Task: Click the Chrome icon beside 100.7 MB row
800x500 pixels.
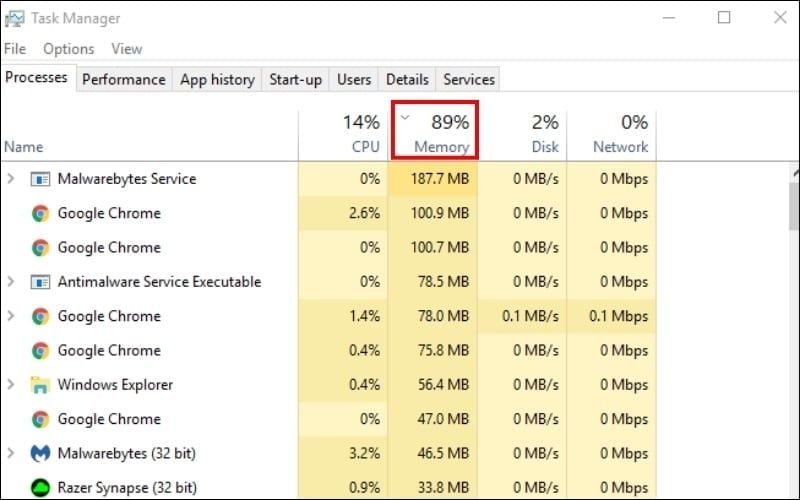Action: (40, 247)
